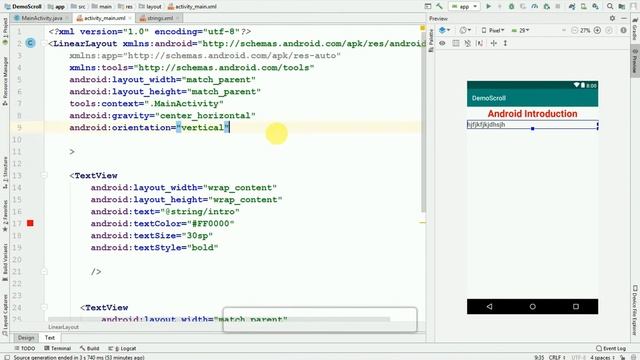Click the layout folder in breadcrumb path
640x360 pixels.
(x=150, y=7)
